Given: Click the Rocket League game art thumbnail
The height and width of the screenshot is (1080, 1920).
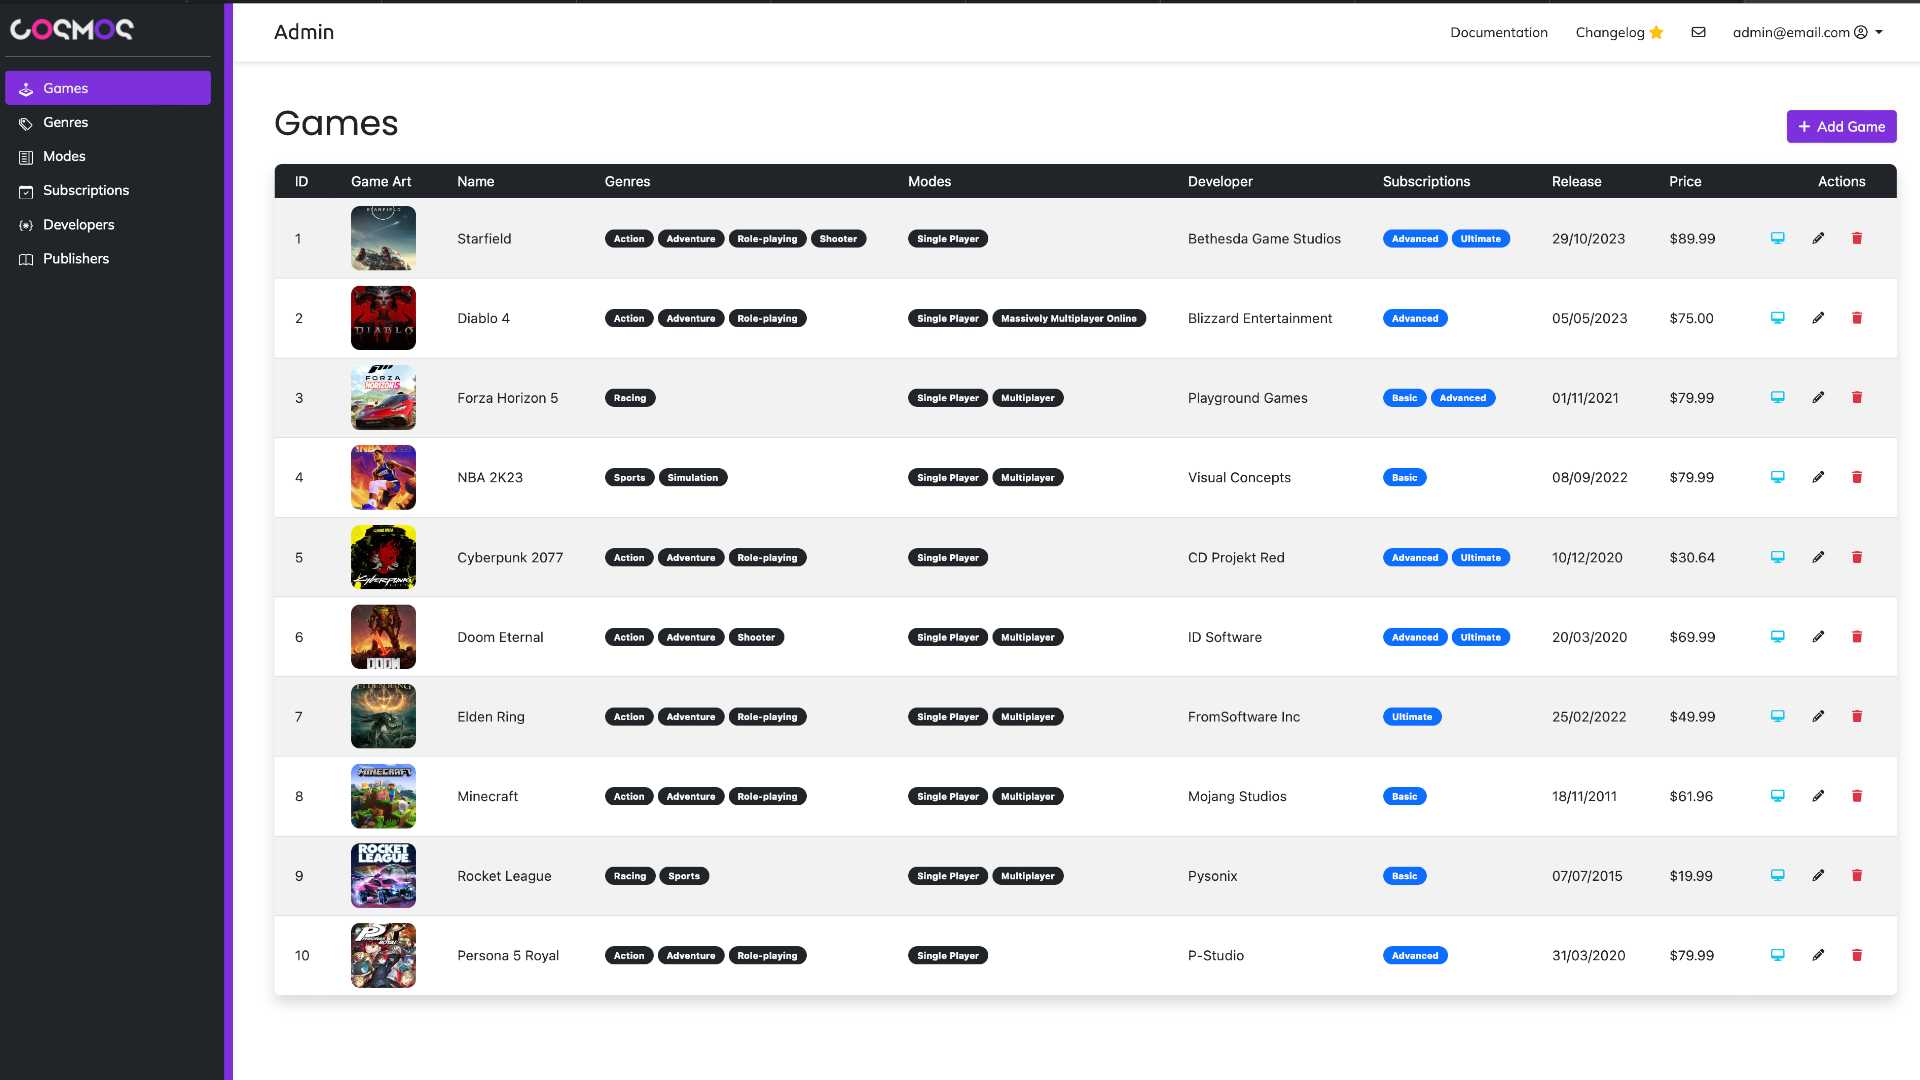Looking at the screenshot, I should [383, 875].
